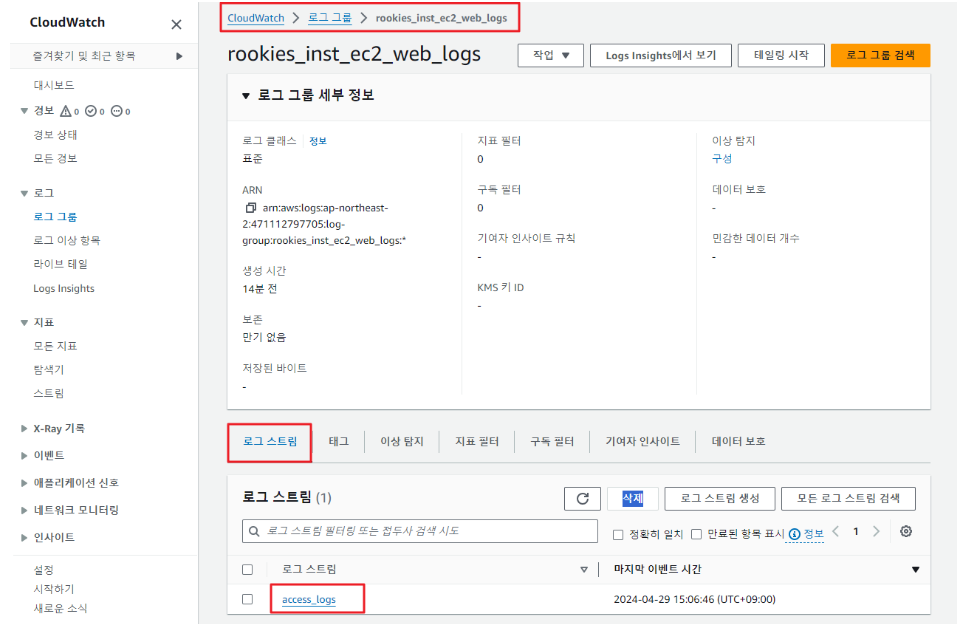Image resolution: width=957 pixels, height=626 pixels.
Task: Switch to the 태그 tab
Action: pyautogui.click(x=339, y=442)
